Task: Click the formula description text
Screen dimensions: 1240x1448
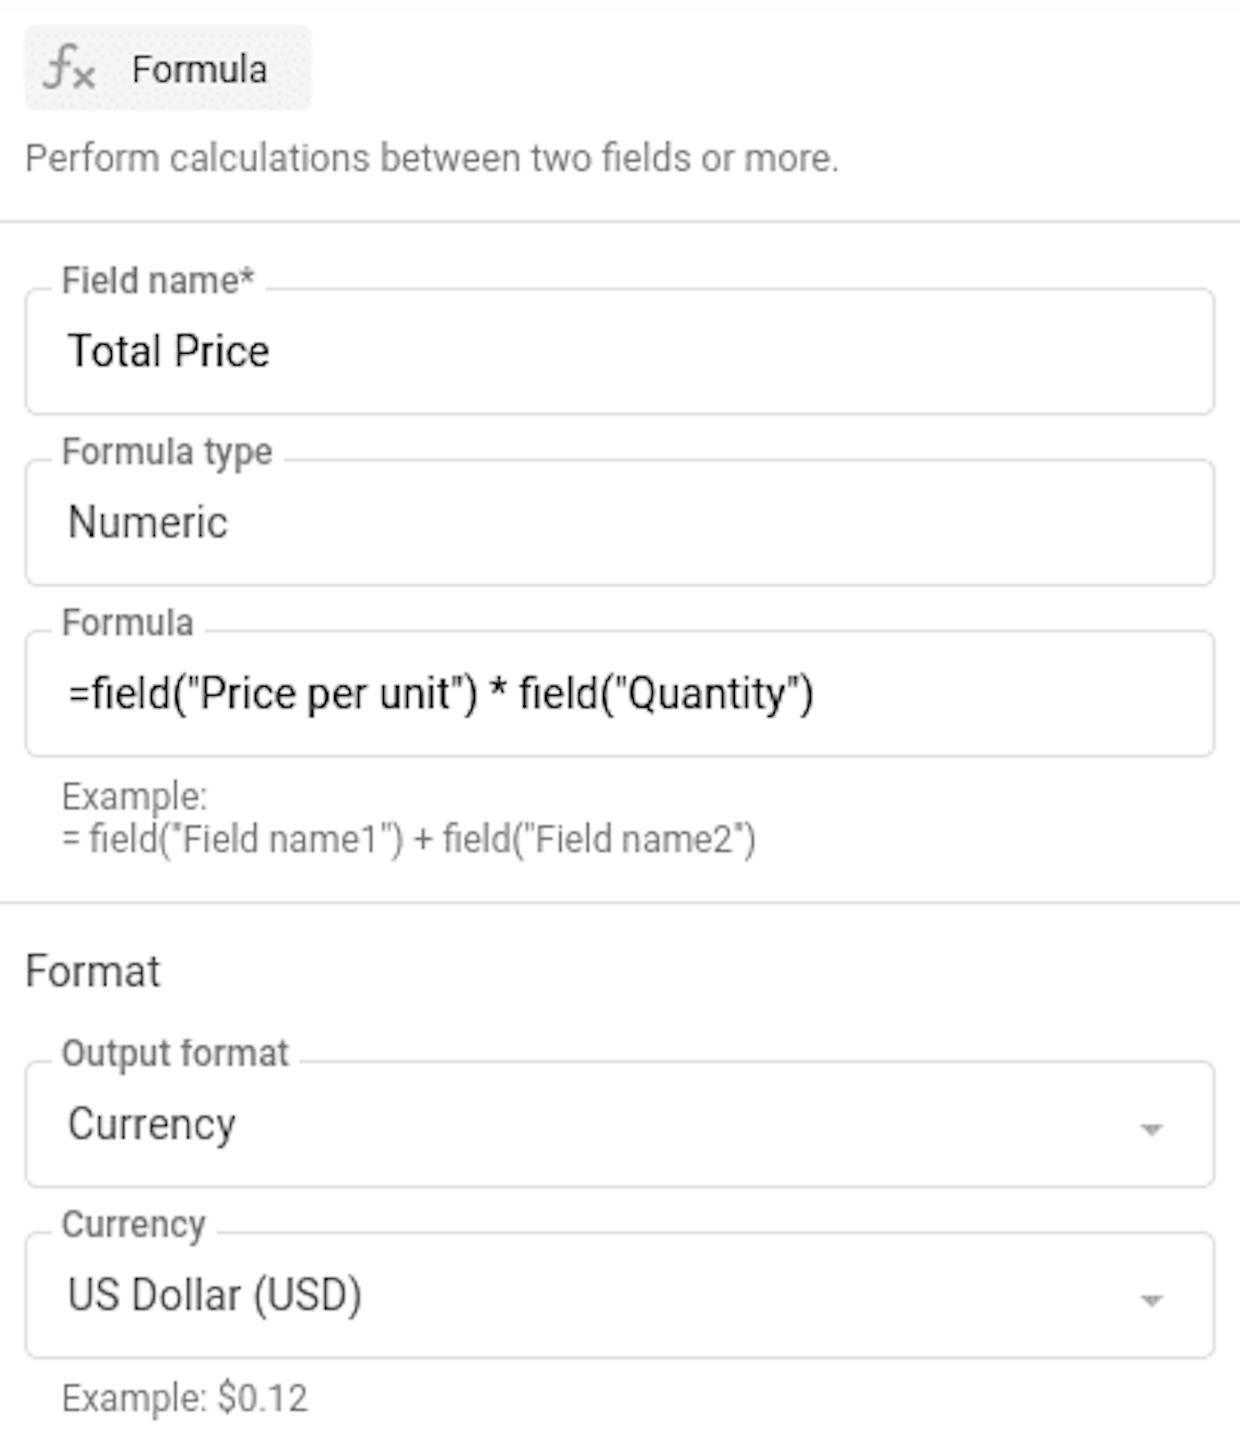Action: coord(432,158)
